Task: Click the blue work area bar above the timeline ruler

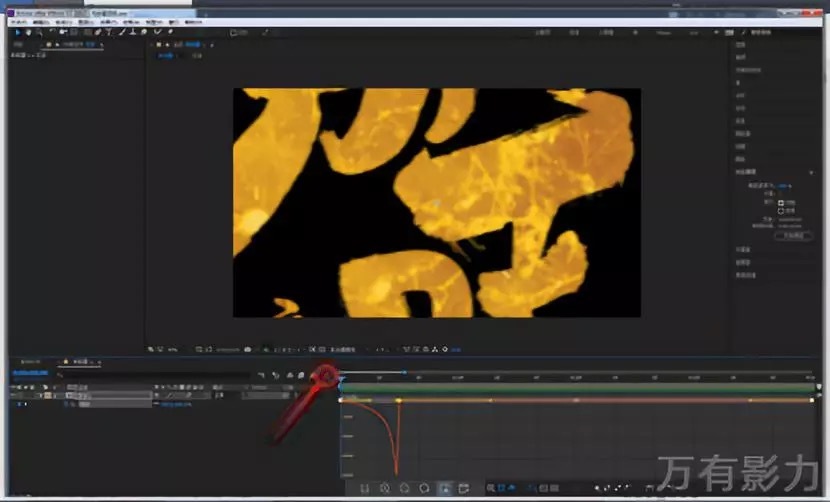Action: click(x=372, y=372)
